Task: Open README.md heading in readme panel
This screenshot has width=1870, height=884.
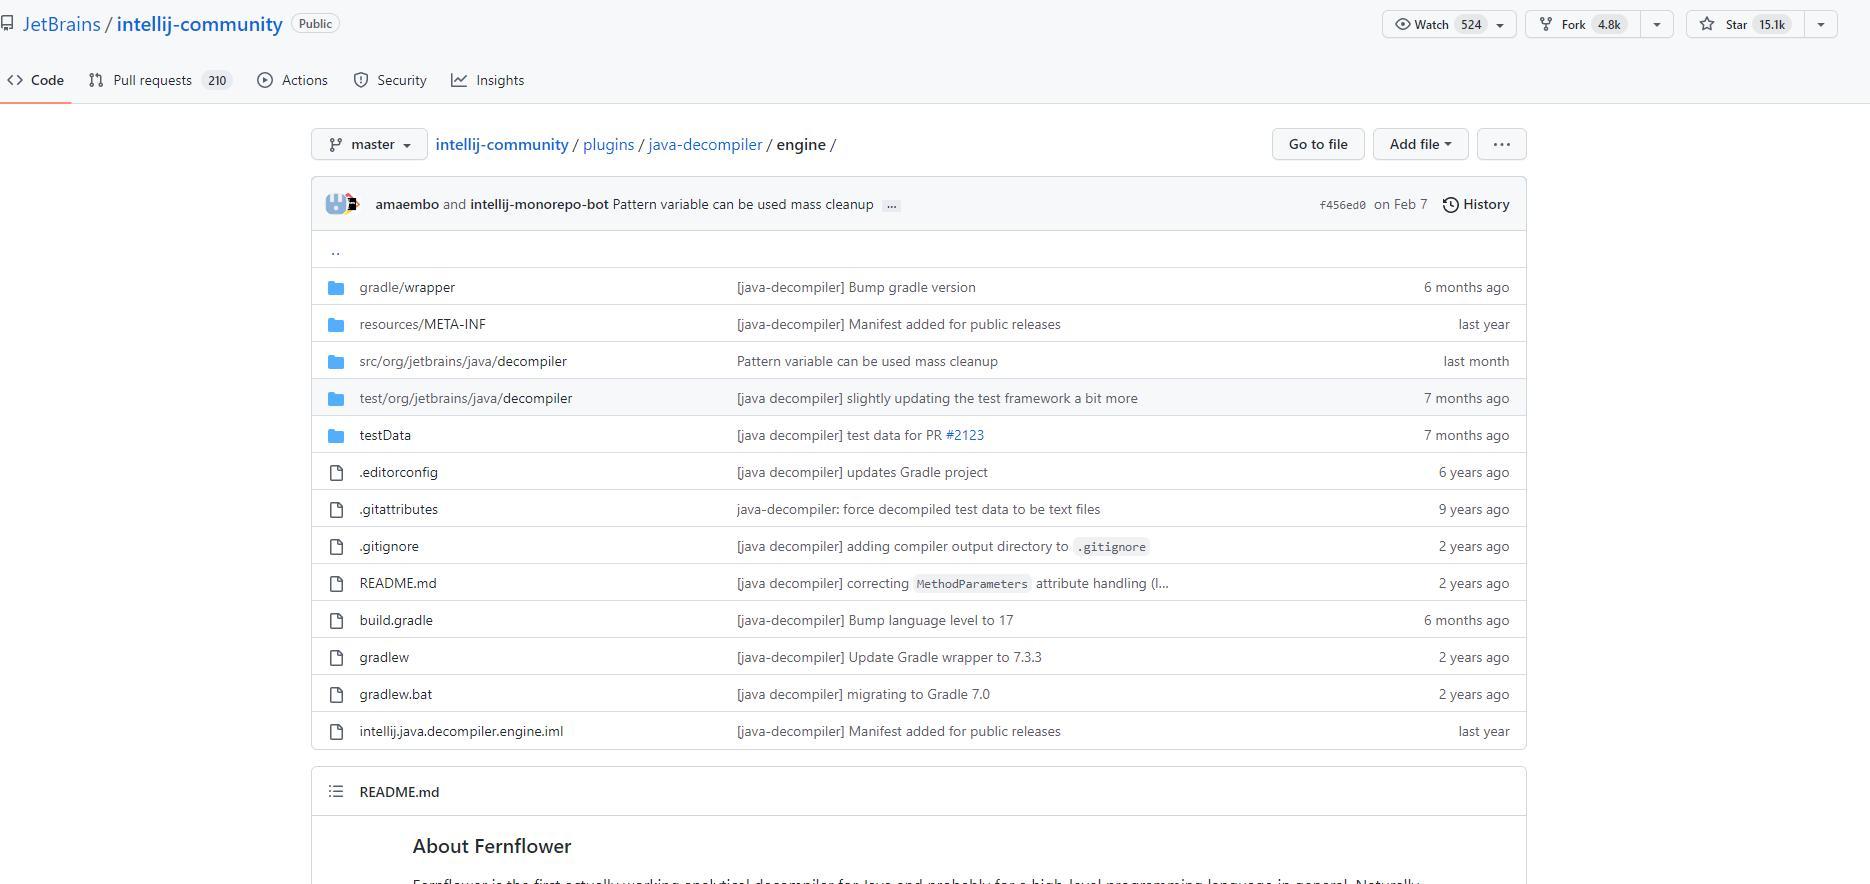Action: click(399, 792)
